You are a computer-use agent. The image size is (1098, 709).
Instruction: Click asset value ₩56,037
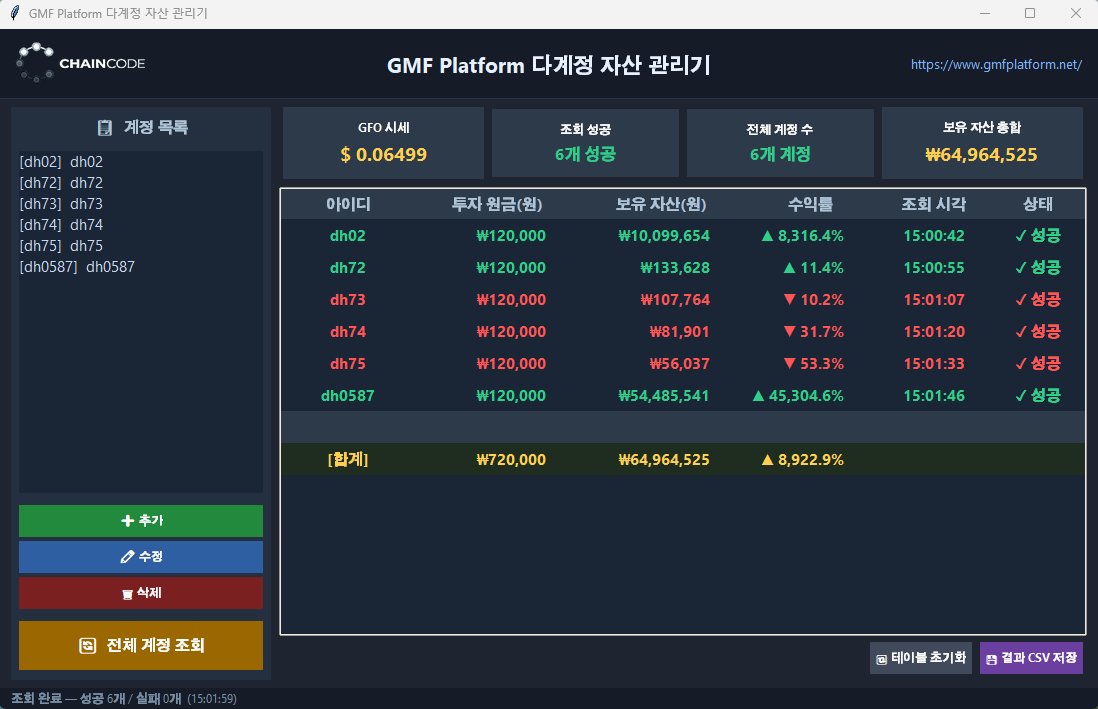(x=679, y=364)
